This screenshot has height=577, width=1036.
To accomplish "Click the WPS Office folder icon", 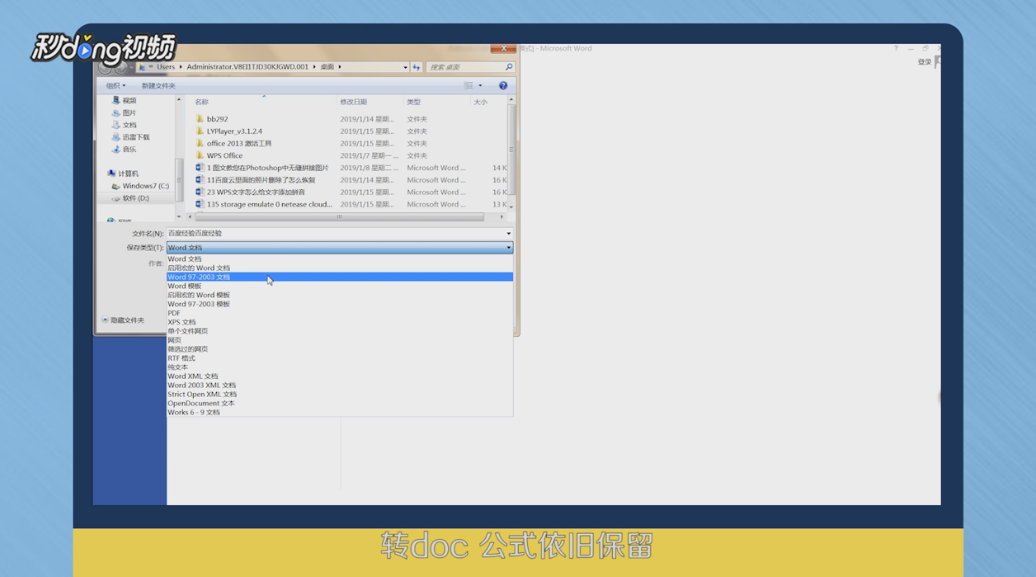I will 200,155.
